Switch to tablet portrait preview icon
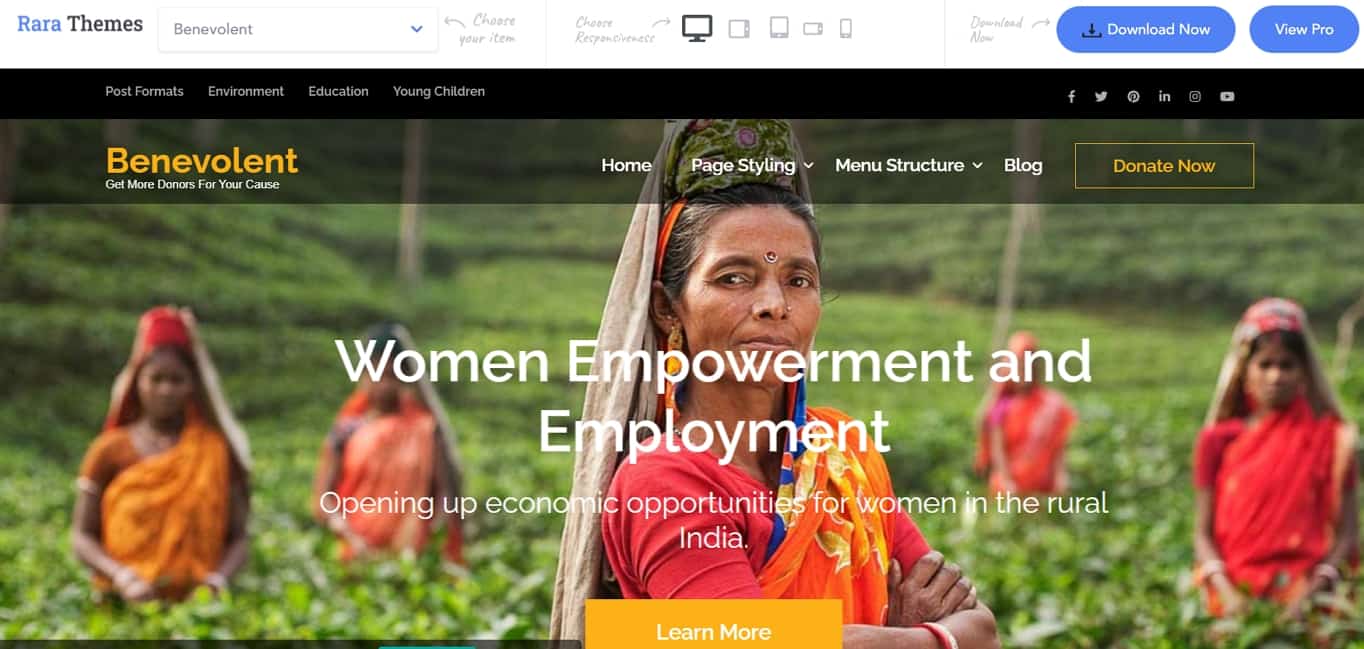The image size is (1364, 649). pyautogui.click(x=779, y=28)
